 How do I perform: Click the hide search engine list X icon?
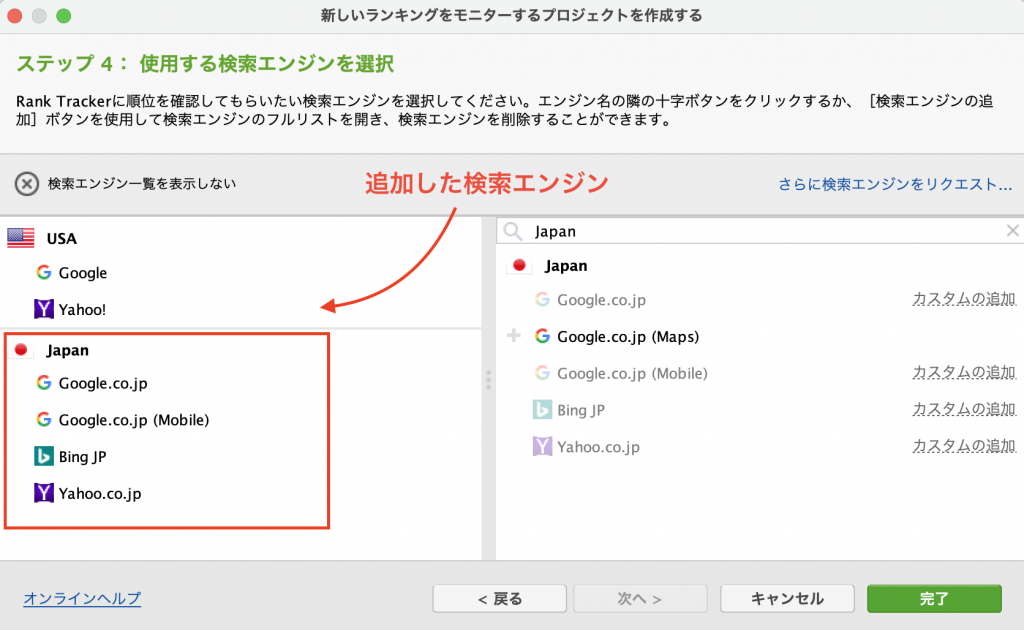pos(27,184)
